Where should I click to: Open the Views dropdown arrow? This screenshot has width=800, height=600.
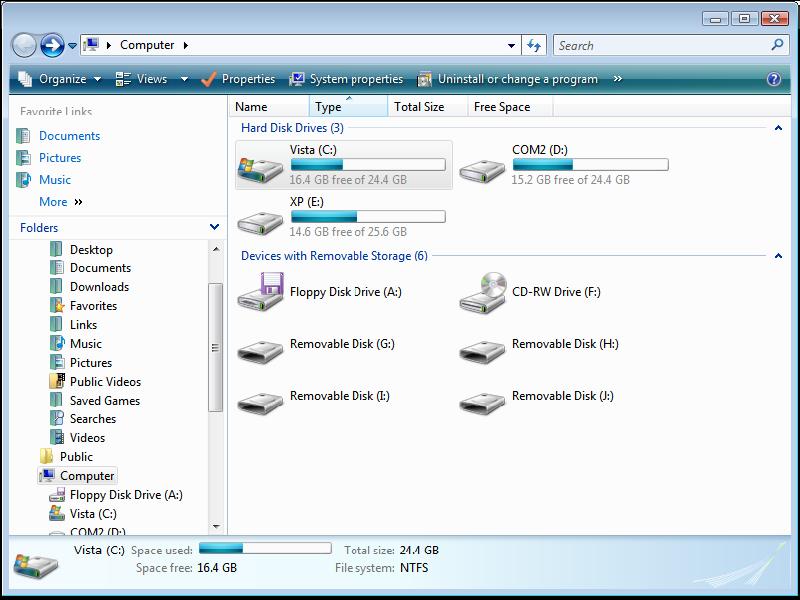click(184, 79)
